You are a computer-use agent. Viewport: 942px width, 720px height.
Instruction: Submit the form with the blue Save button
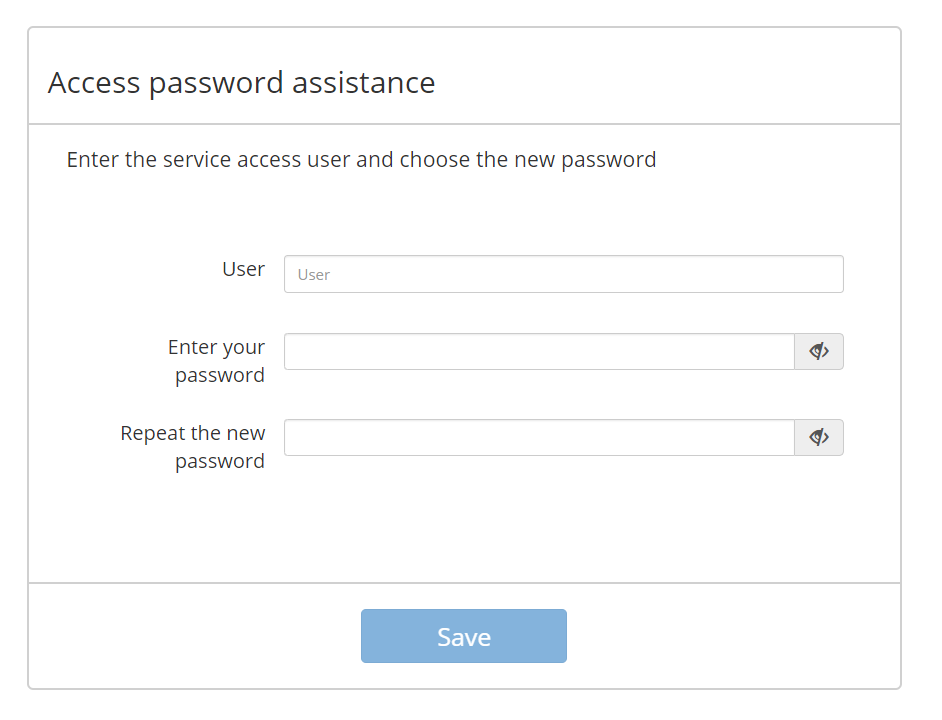[464, 636]
